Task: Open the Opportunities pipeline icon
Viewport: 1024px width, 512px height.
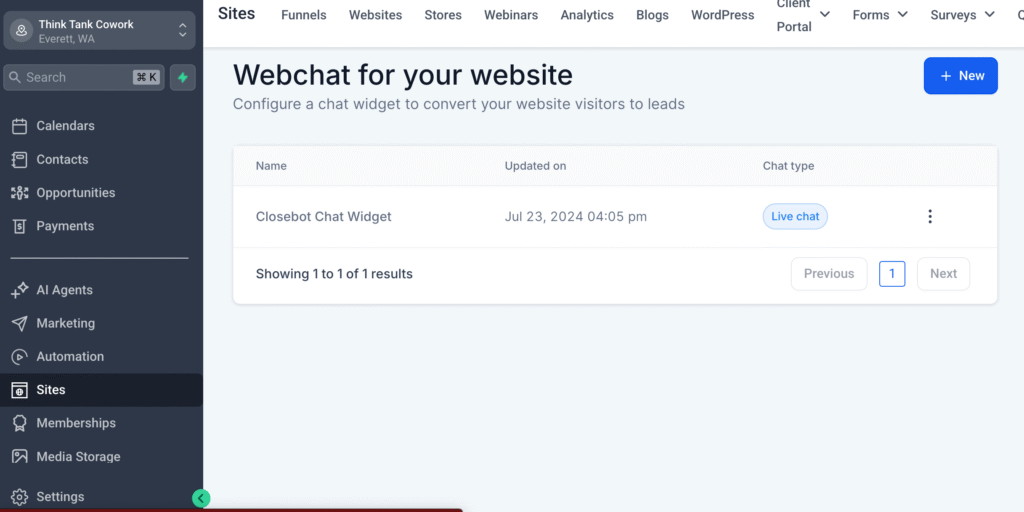Action: 20,193
